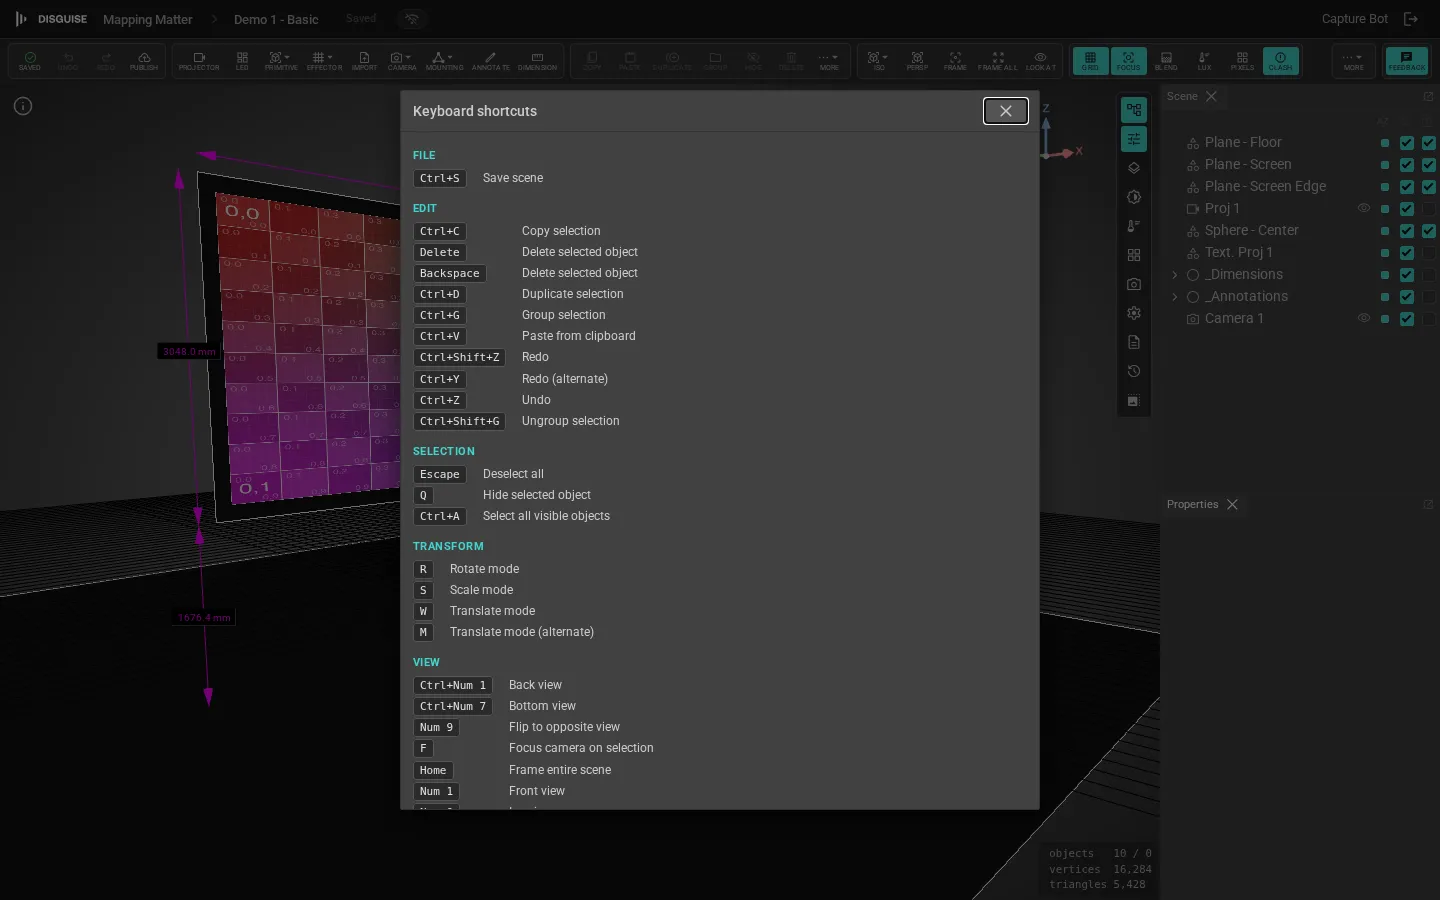Expand the _Dimensions group
The width and height of the screenshot is (1440, 900).
tap(1175, 275)
